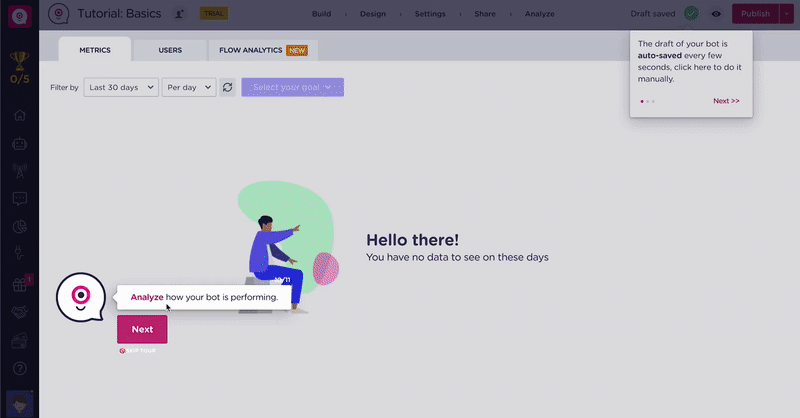Open the gift icon with notification badge
The image size is (800, 418).
[19, 284]
